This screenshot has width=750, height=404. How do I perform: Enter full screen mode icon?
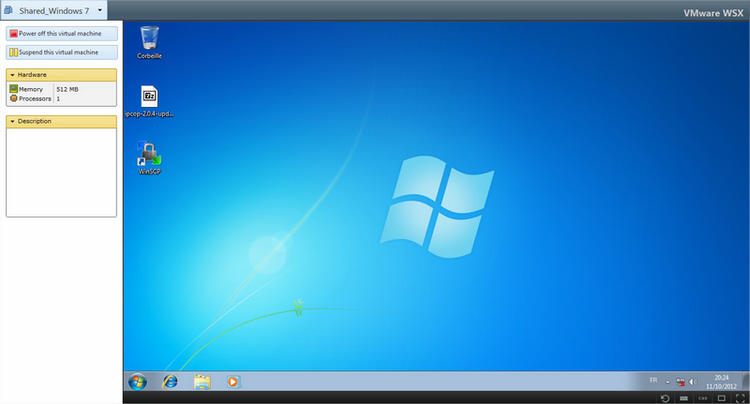[x=740, y=398]
